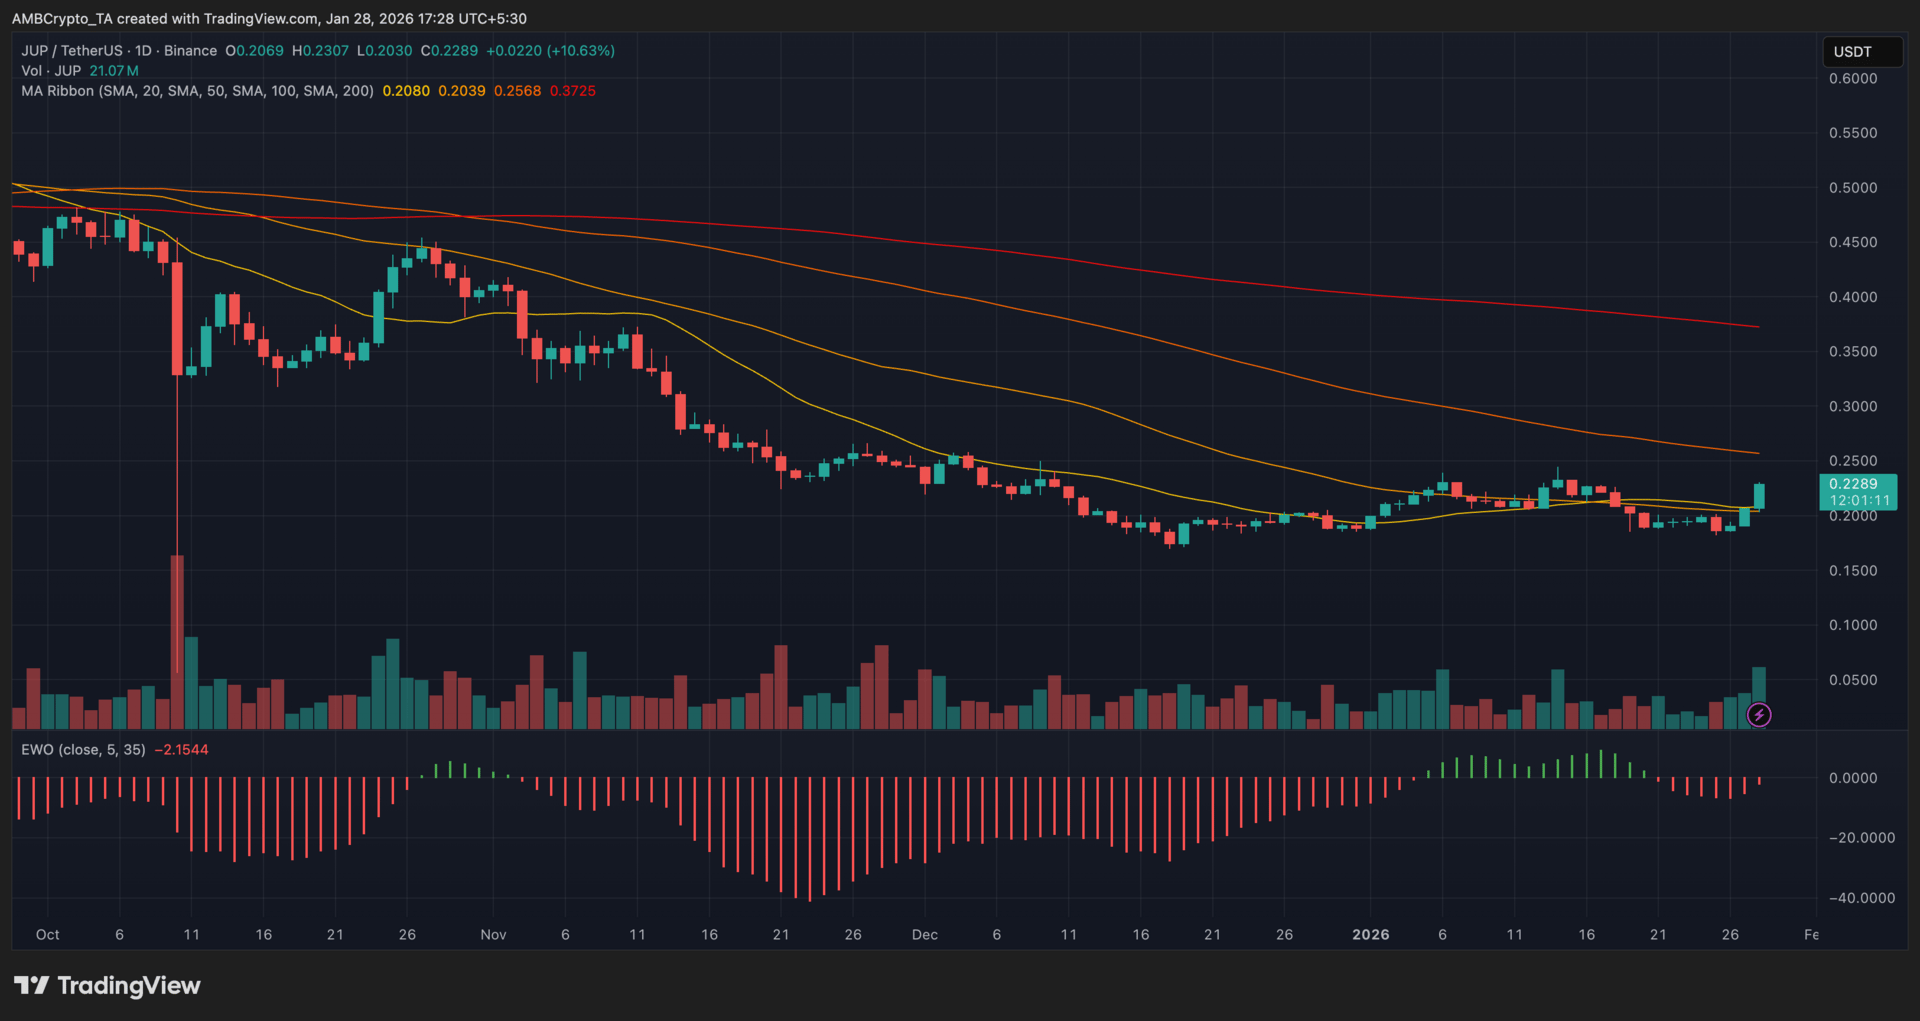Click the latest green candlestick on the chart
This screenshot has width=1920, height=1021.
click(1759, 495)
